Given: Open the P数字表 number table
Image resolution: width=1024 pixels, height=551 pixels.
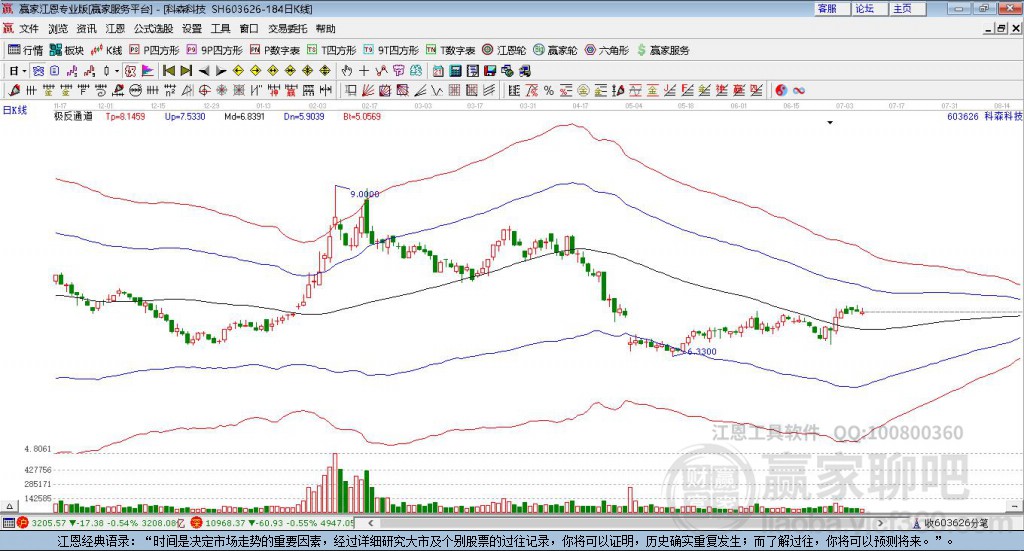Looking at the screenshot, I should click(274, 50).
